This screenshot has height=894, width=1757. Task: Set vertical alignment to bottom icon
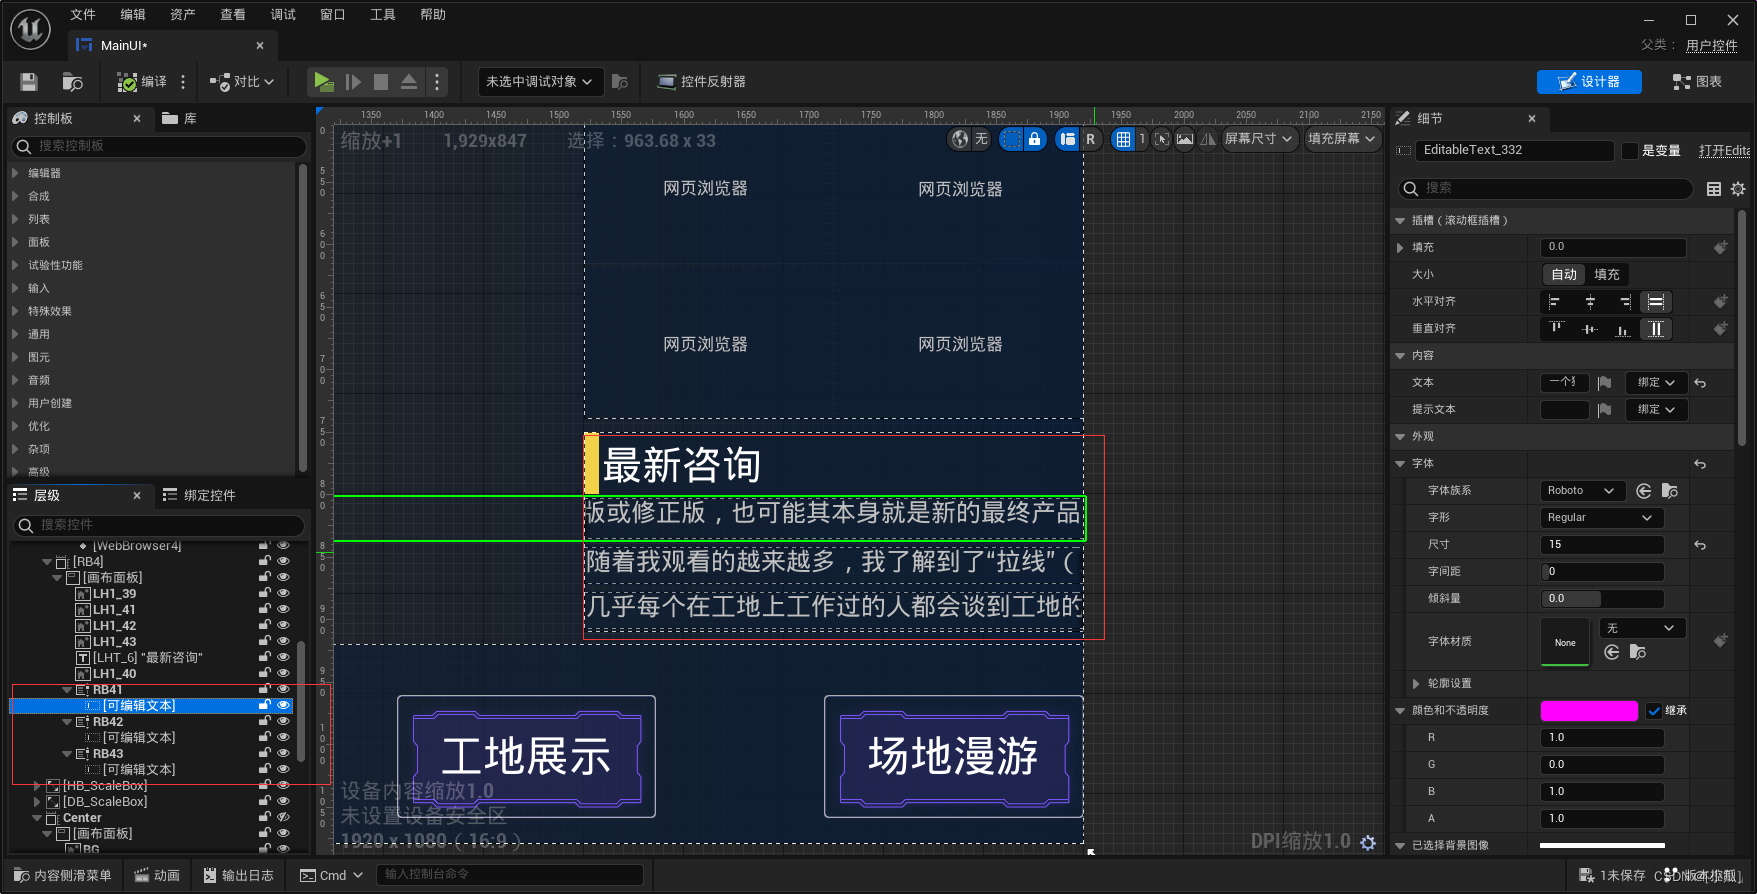1623,329
